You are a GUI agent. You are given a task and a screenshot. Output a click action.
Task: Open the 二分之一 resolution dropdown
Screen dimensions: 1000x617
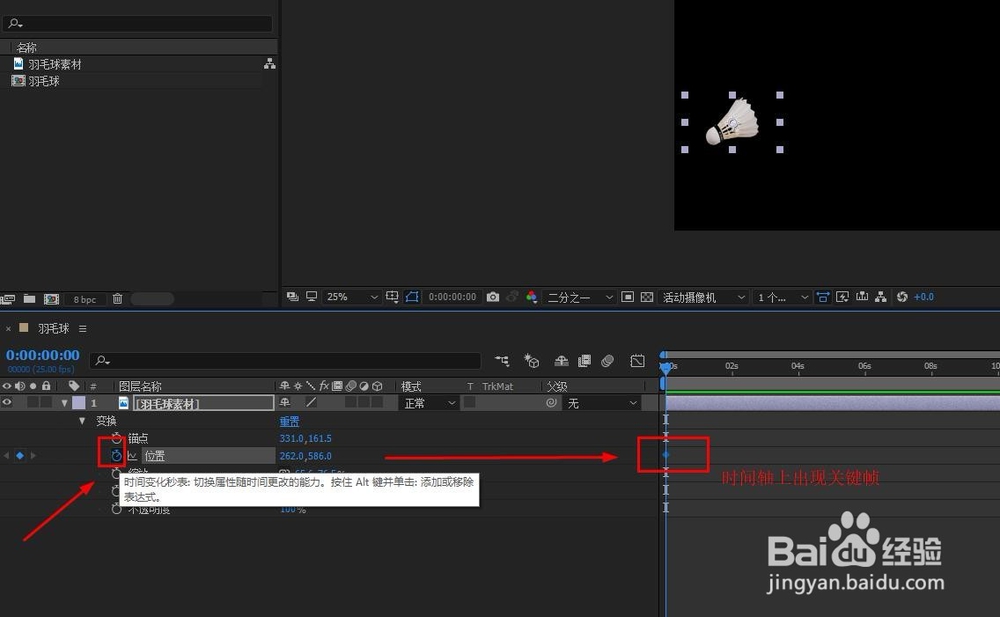click(x=580, y=297)
